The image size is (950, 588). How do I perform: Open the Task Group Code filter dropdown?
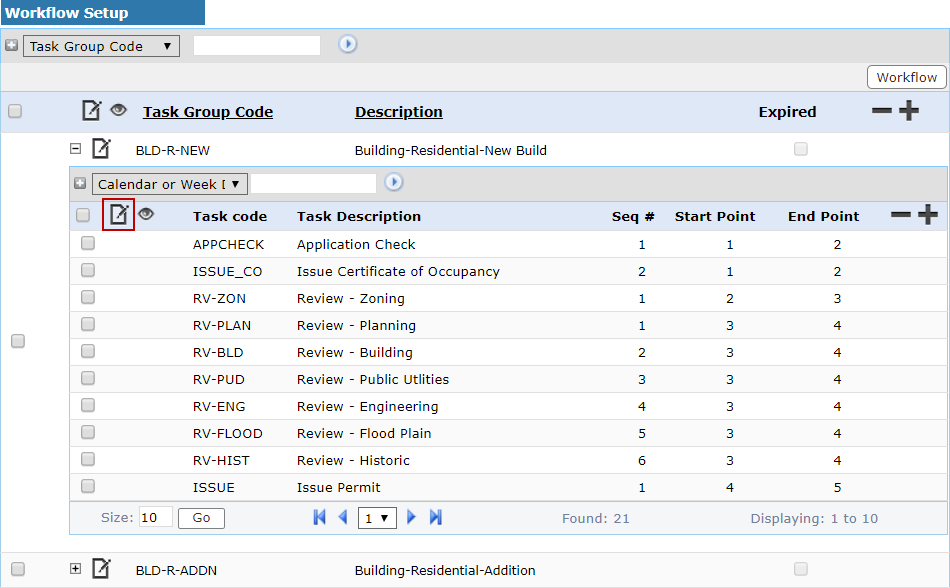pyautogui.click(x=101, y=46)
